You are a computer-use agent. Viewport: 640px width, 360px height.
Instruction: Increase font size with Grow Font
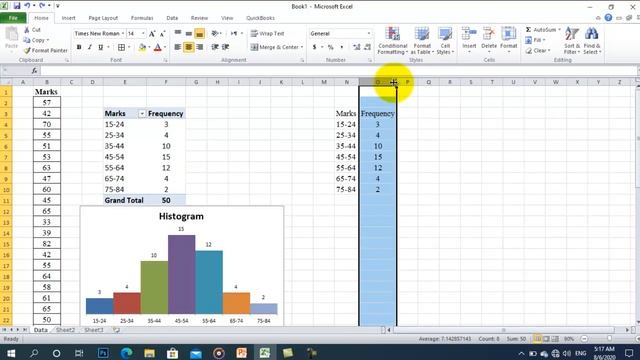click(x=152, y=33)
